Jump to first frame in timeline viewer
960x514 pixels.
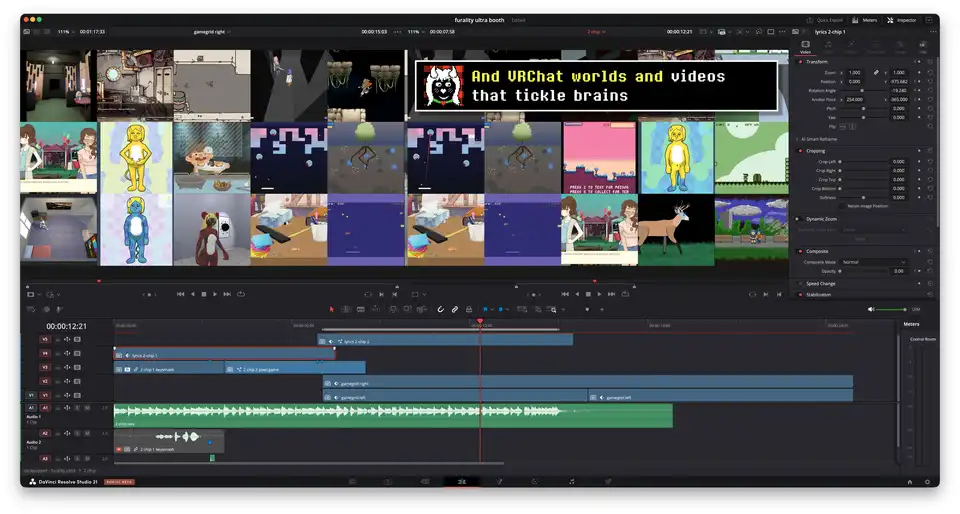click(565, 294)
